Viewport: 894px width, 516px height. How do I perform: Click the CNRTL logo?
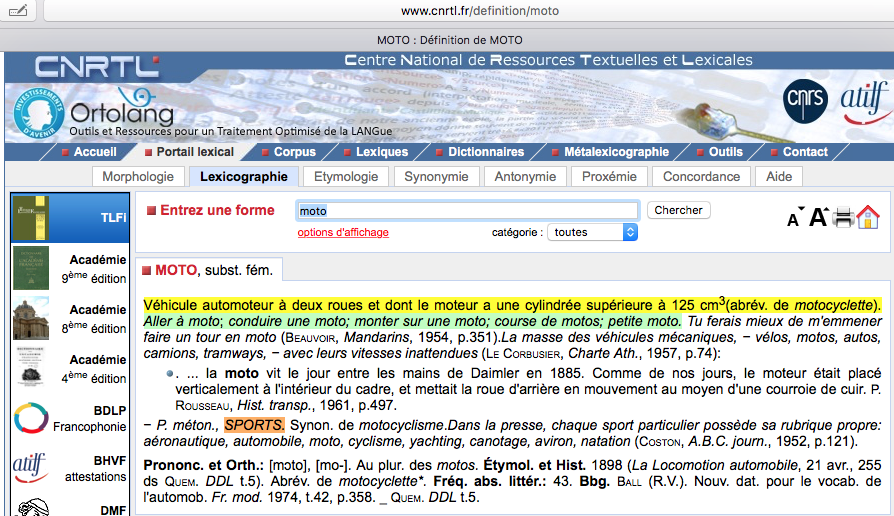[96, 67]
